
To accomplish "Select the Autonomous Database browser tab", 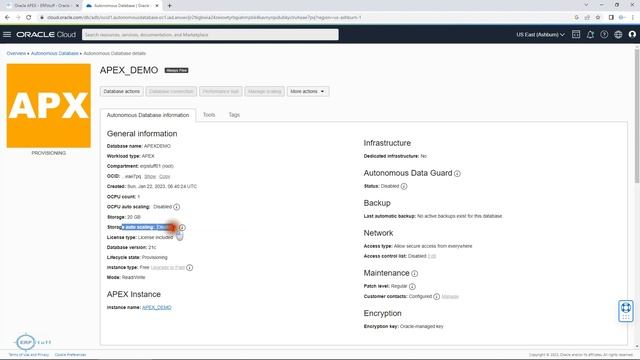I will [121, 6].
